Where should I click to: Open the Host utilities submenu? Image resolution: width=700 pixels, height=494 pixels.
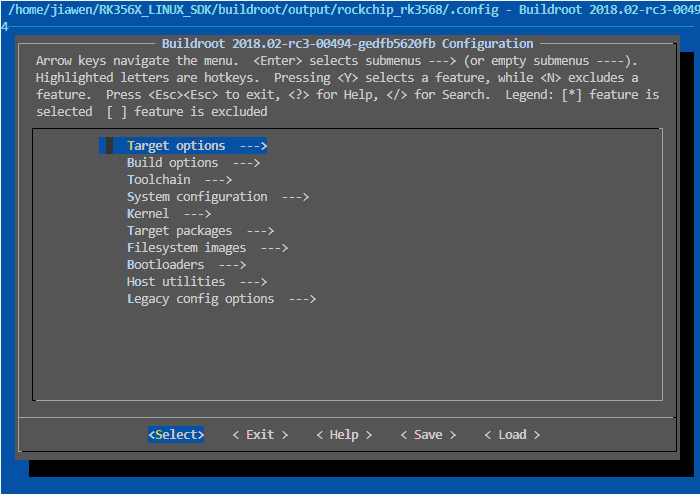pos(197,281)
